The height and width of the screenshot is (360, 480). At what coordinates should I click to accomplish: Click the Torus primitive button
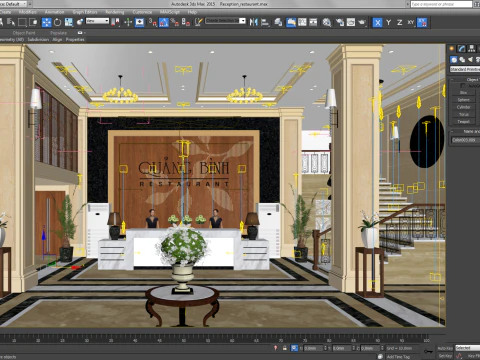(x=464, y=114)
